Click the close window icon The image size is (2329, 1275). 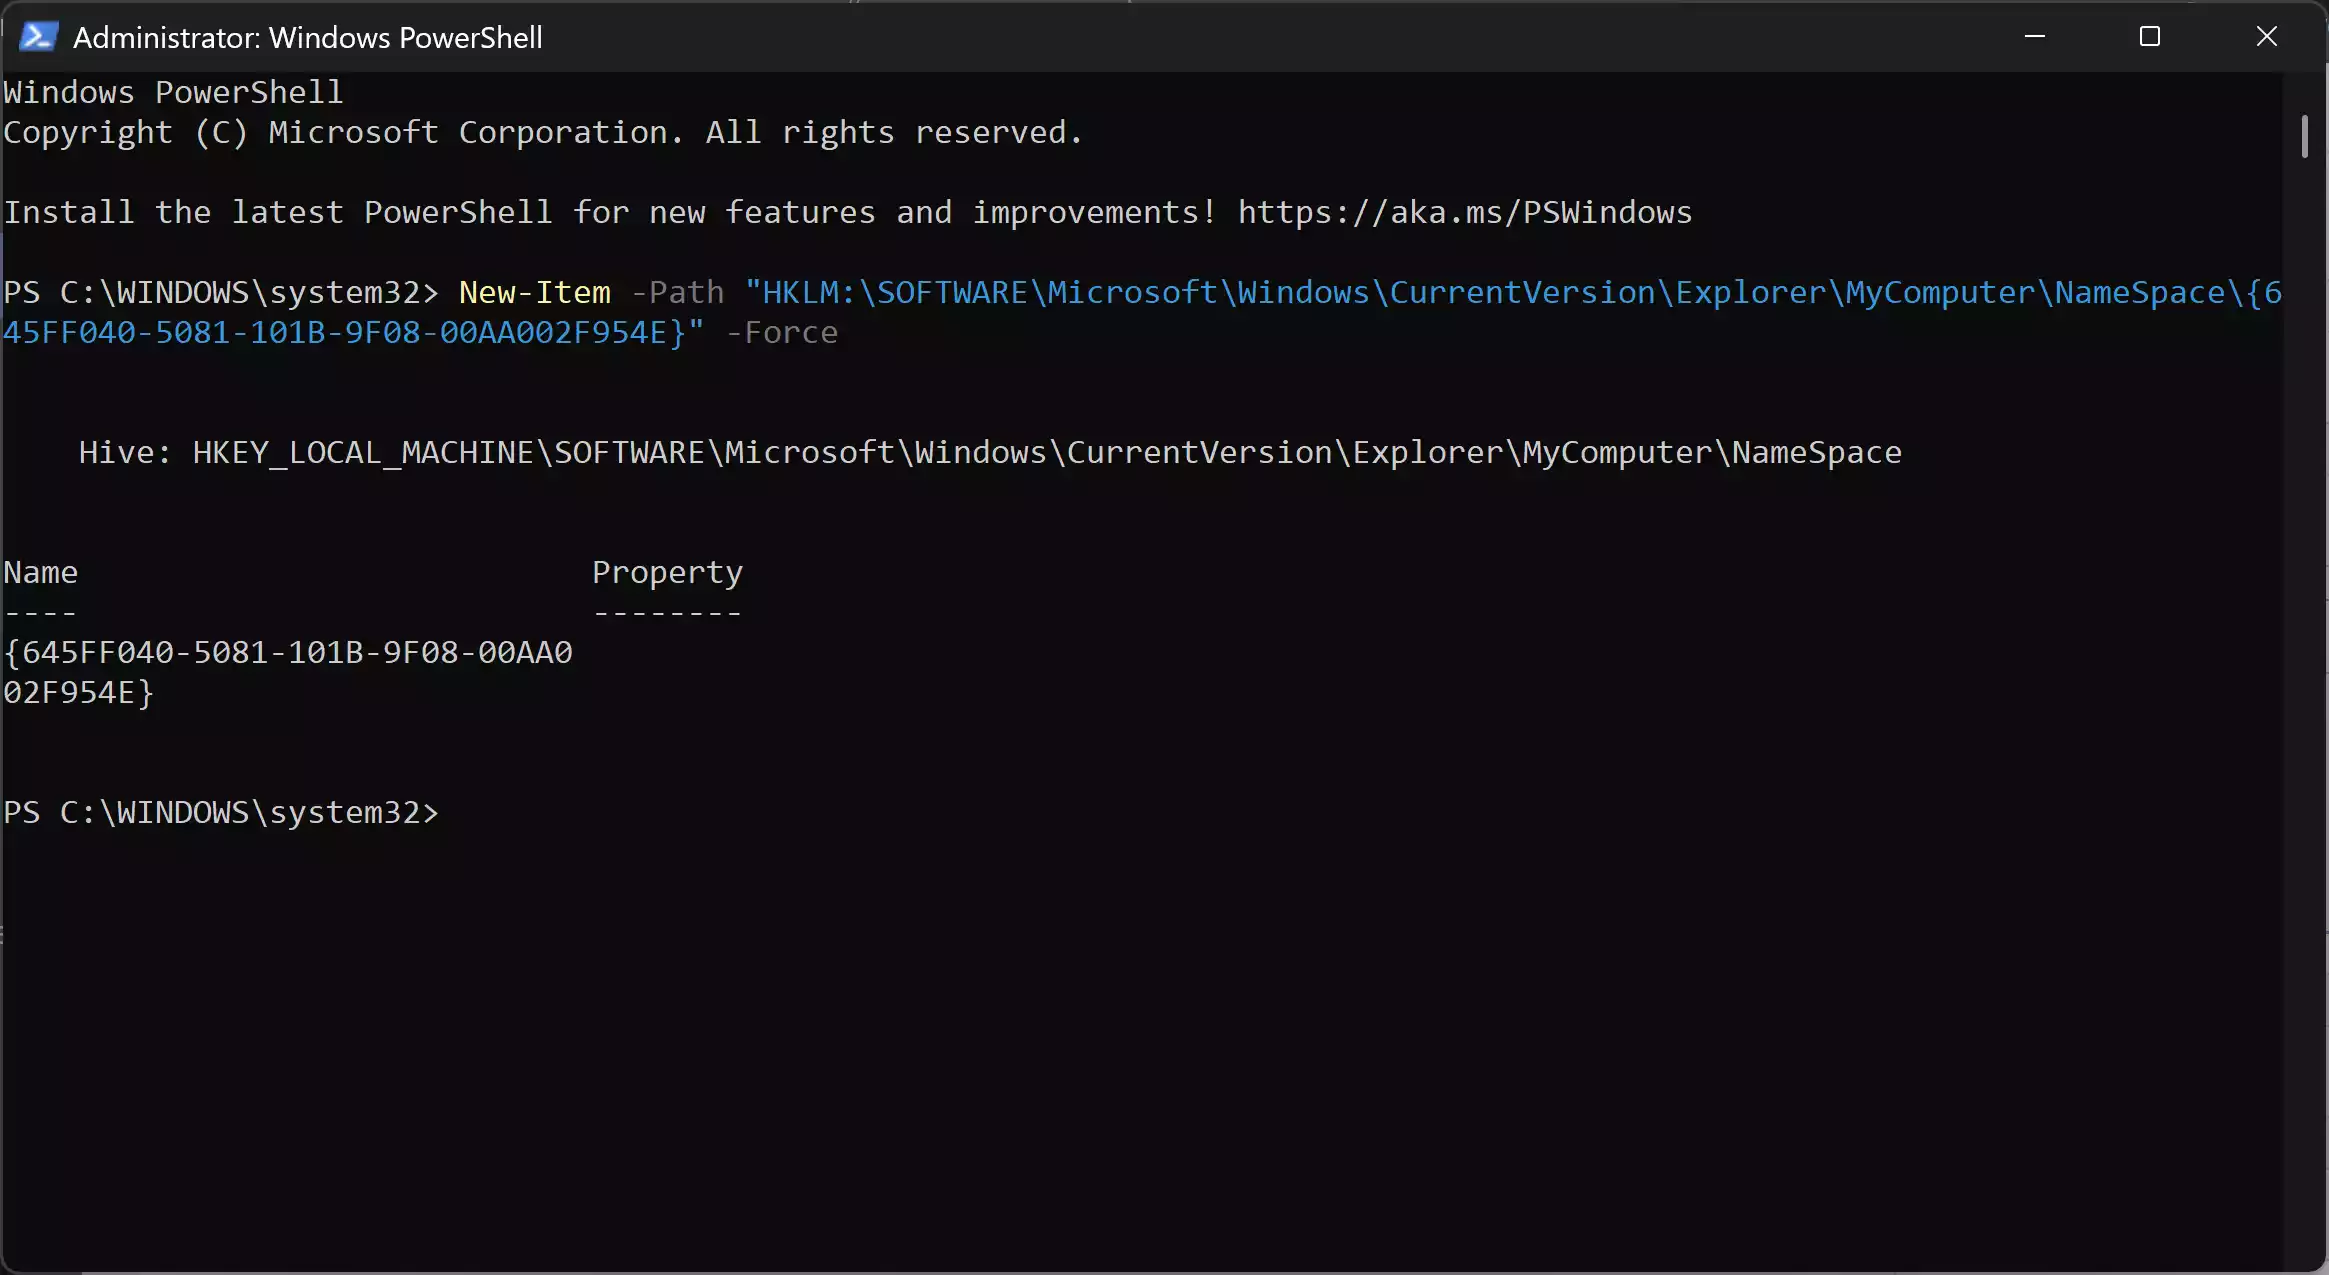(2264, 36)
